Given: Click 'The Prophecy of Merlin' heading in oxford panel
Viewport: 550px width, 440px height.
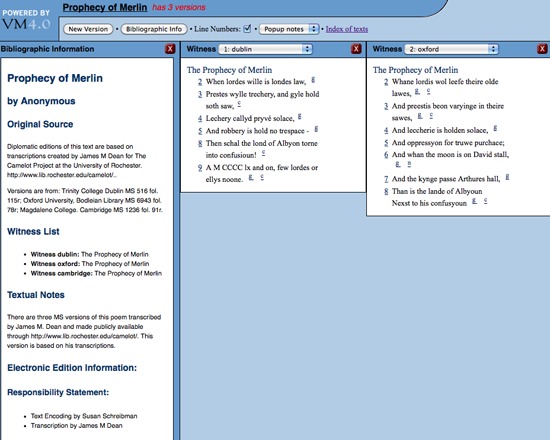Looking at the screenshot, I should pyautogui.click(x=415, y=70).
